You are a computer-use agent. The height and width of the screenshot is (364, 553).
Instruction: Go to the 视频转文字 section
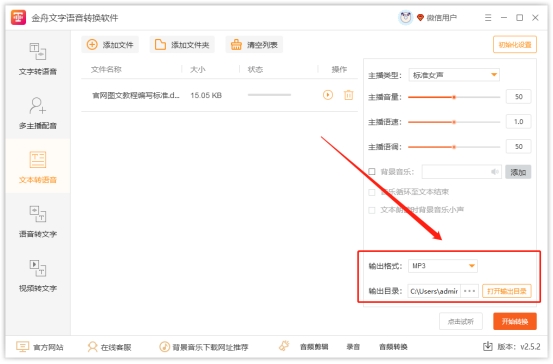[38, 275]
